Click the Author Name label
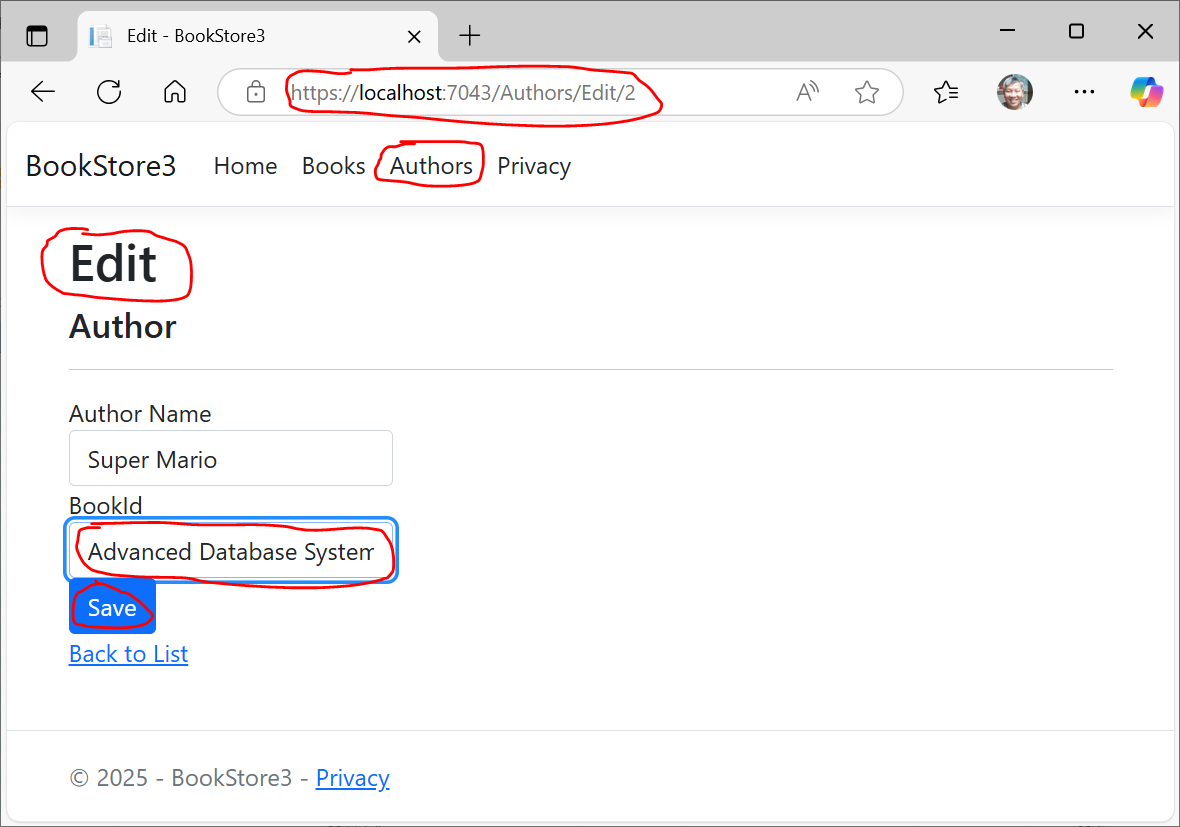The height and width of the screenshot is (827, 1180). pyautogui.click(x=140, y=414)
